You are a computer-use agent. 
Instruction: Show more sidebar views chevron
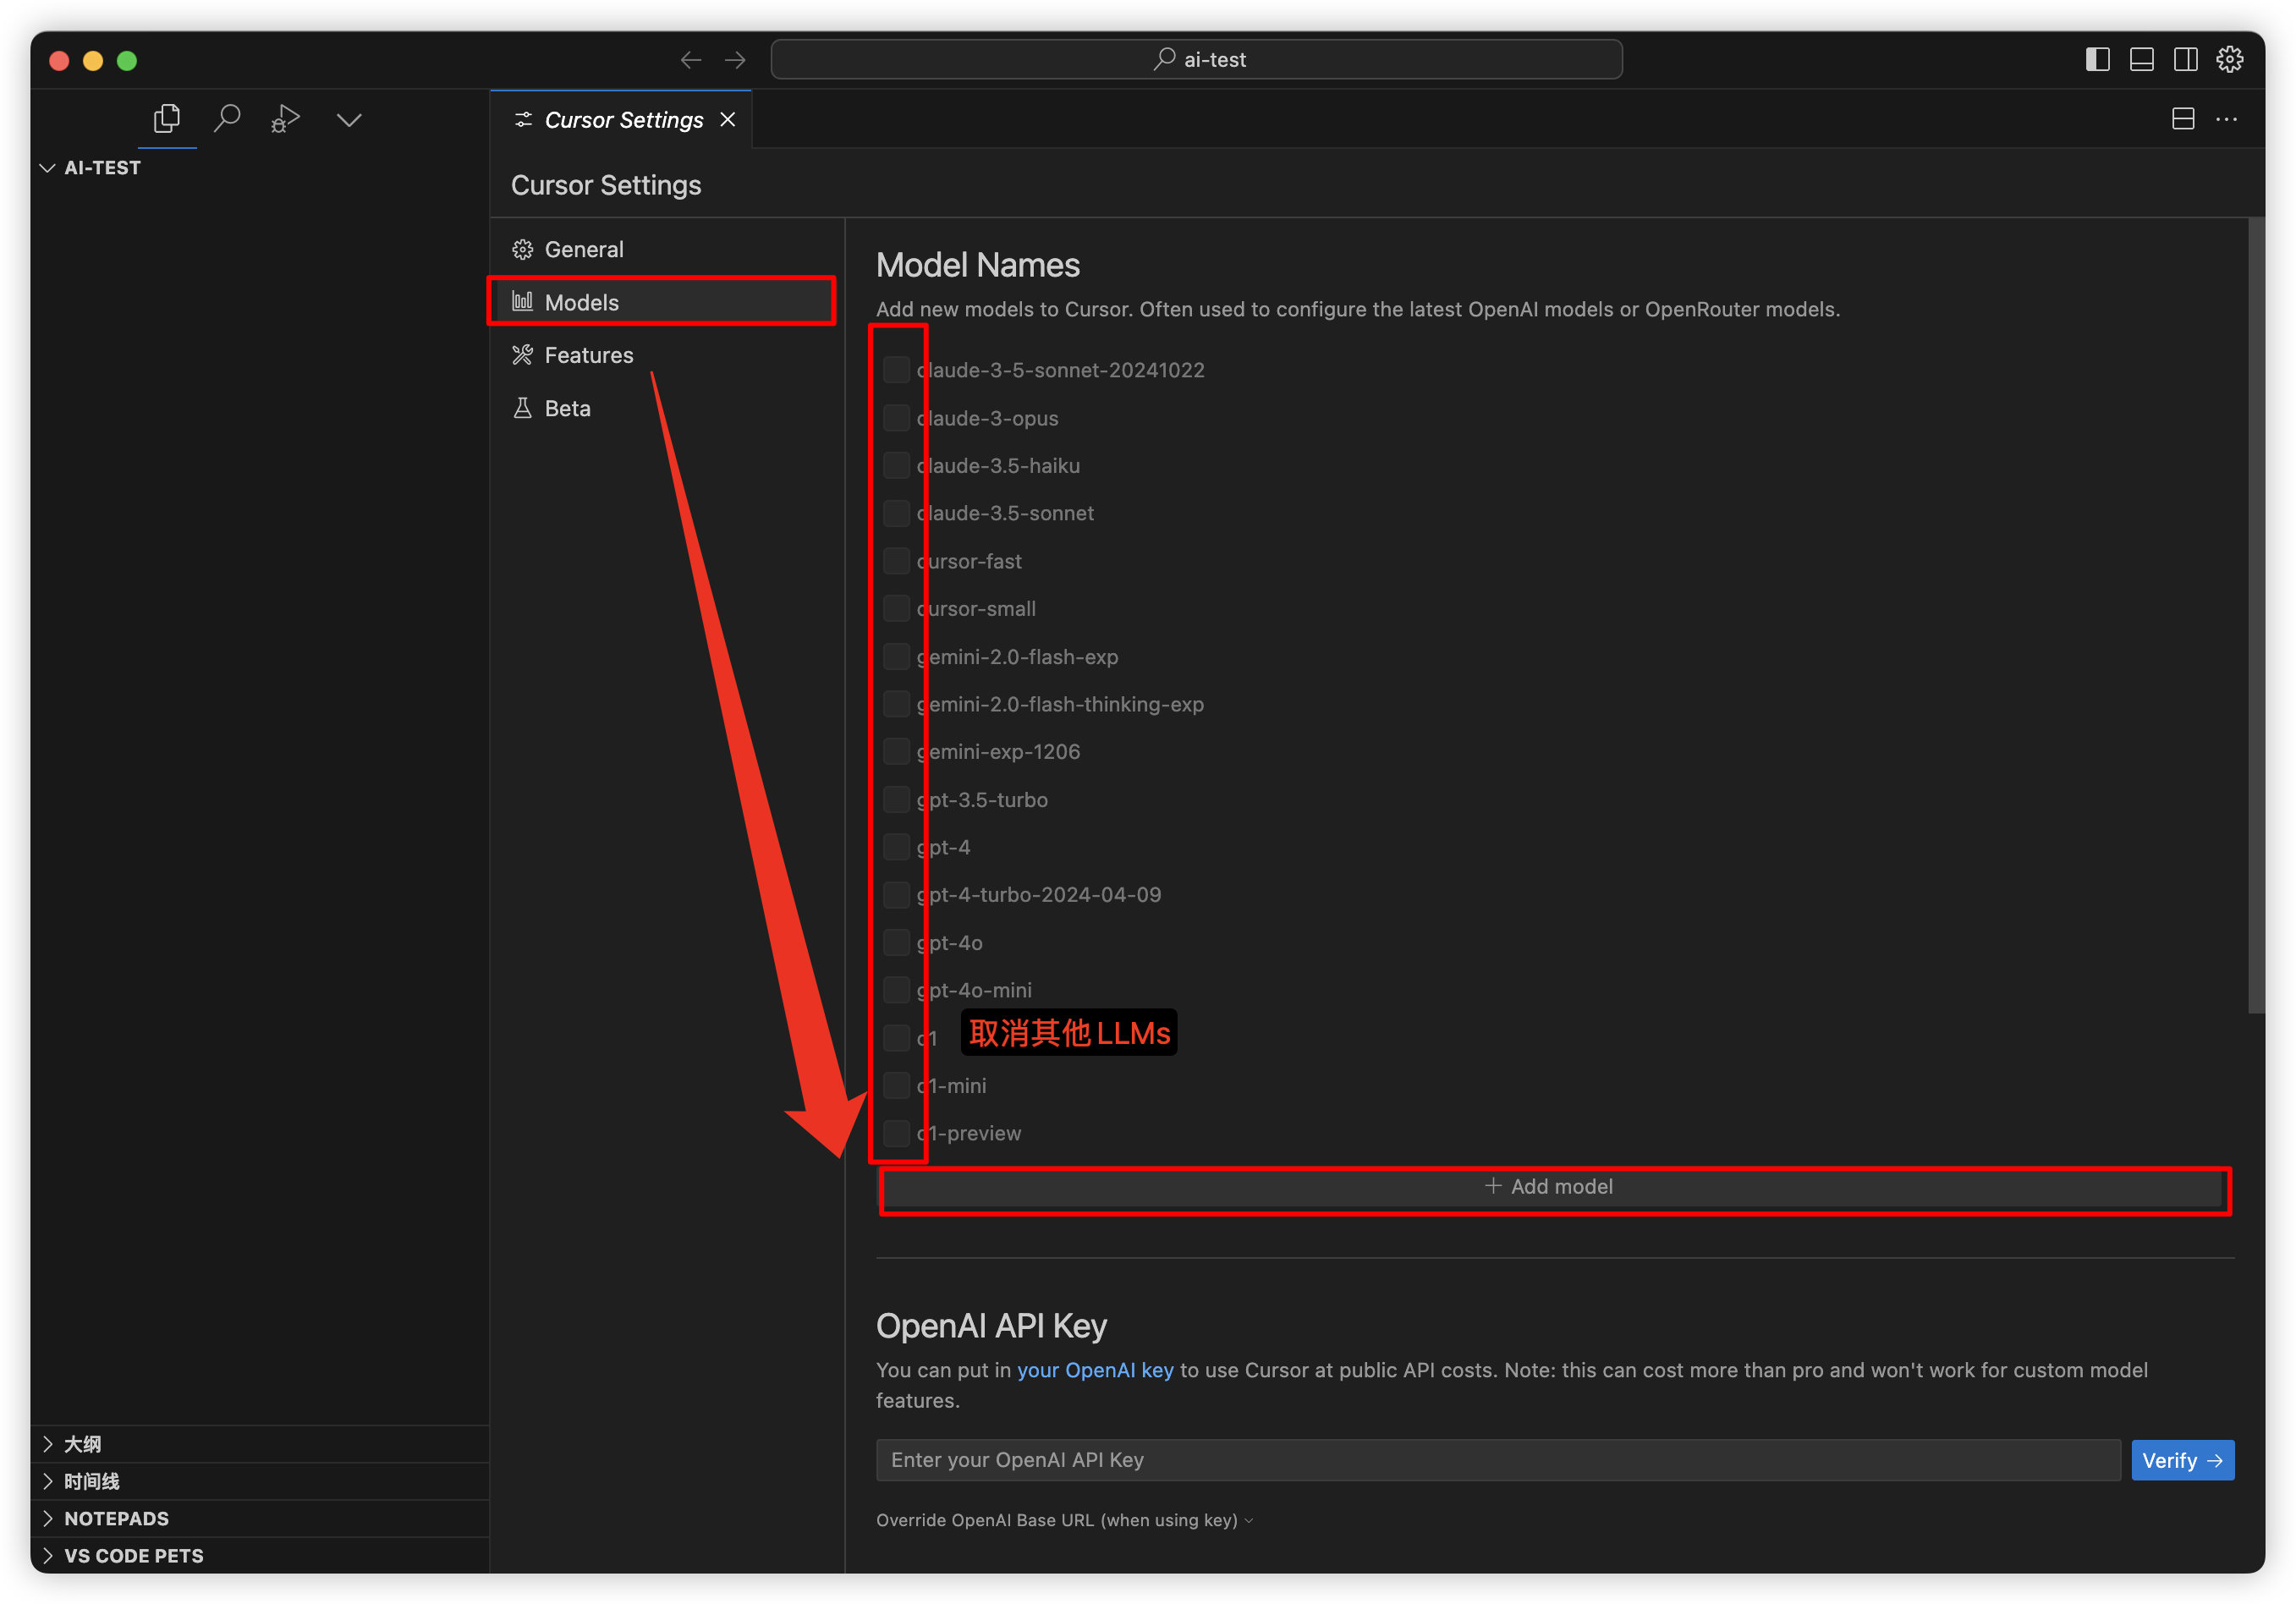[349, 120]
